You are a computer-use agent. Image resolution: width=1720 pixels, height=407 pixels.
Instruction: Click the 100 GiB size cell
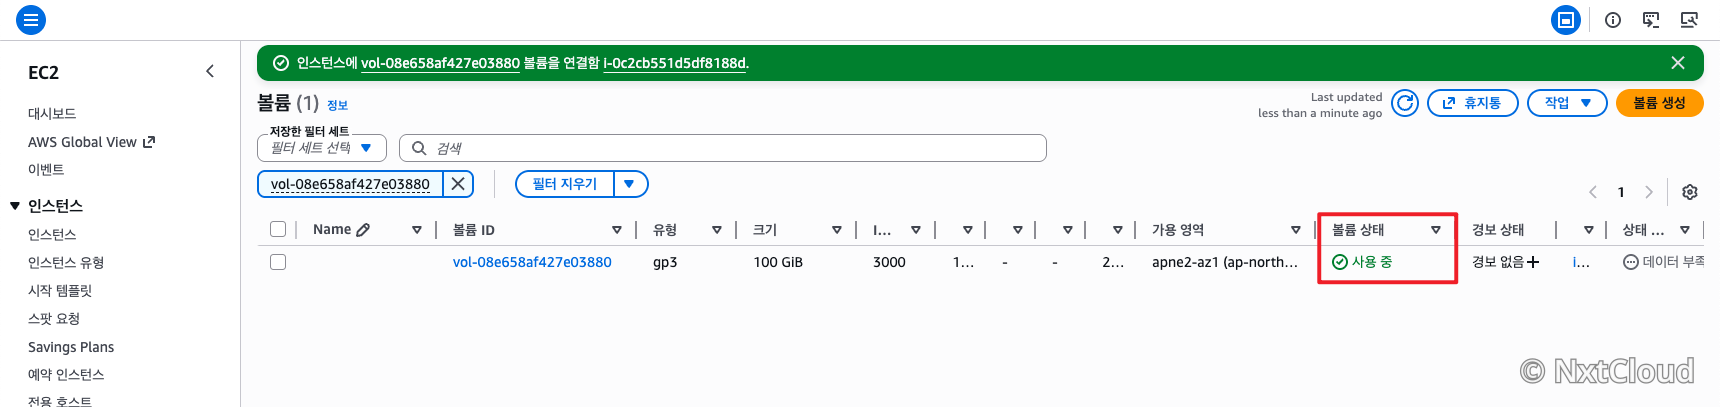[778, 262]
